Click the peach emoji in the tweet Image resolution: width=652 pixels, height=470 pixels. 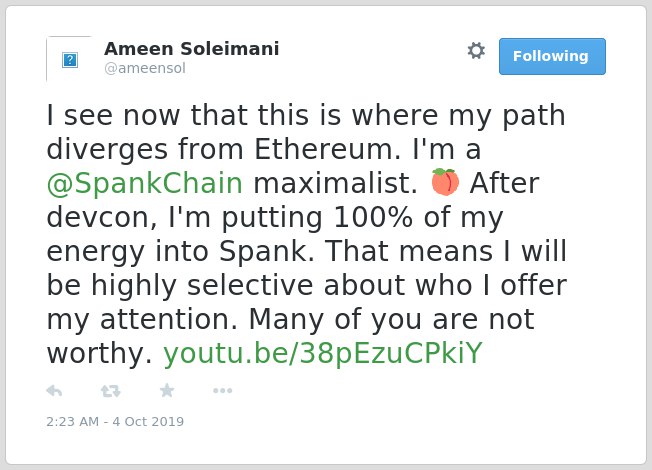(x=445, y=182)
